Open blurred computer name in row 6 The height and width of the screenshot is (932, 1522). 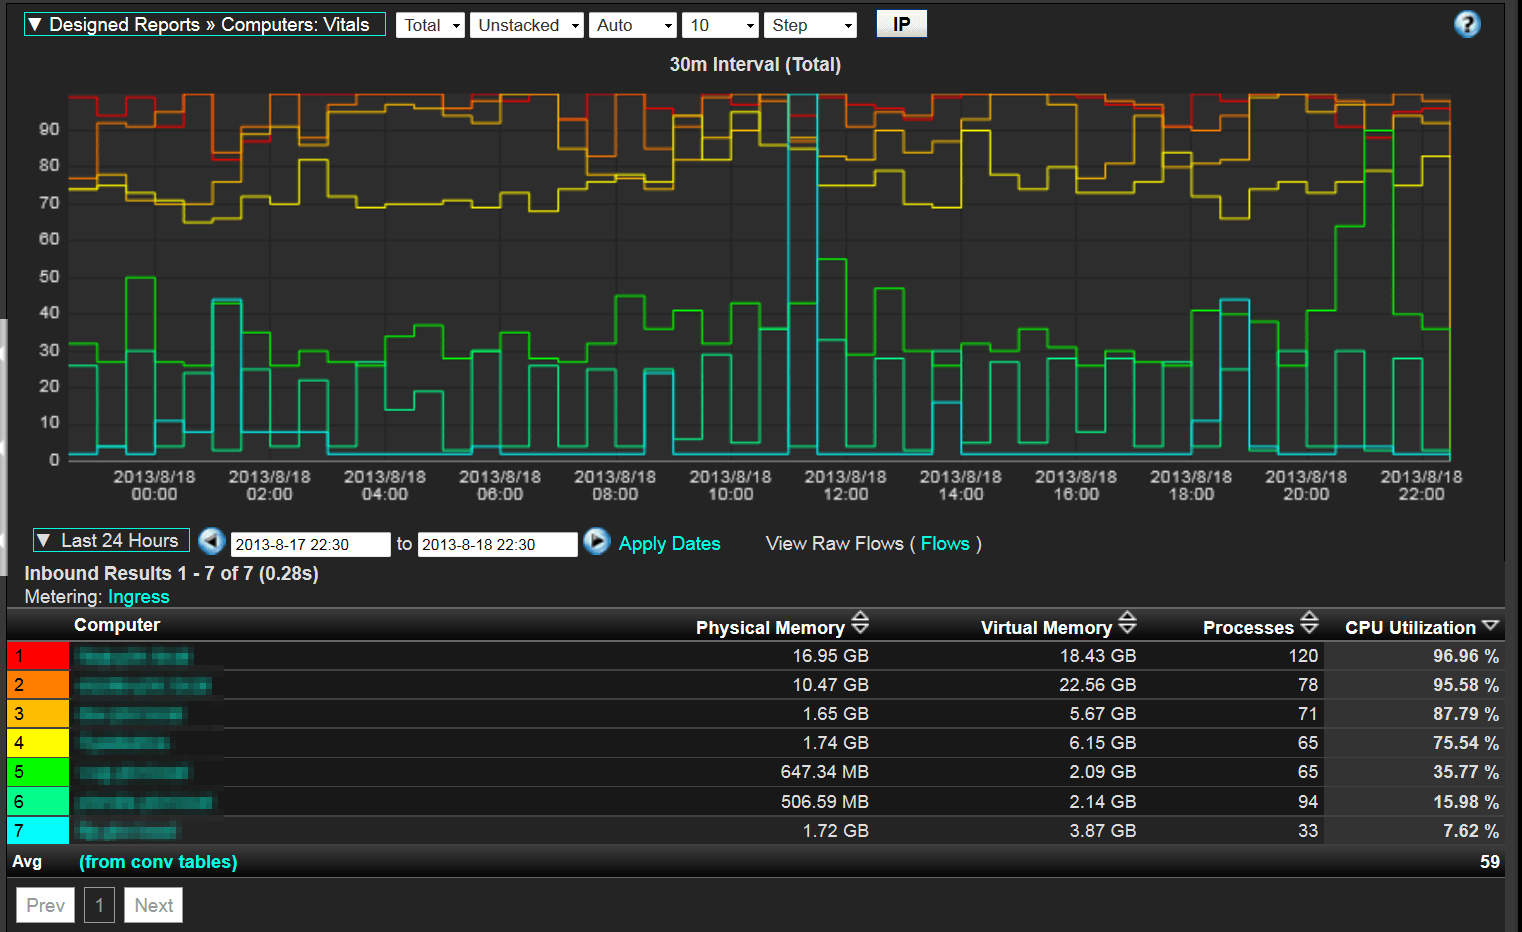click(145, 802)
